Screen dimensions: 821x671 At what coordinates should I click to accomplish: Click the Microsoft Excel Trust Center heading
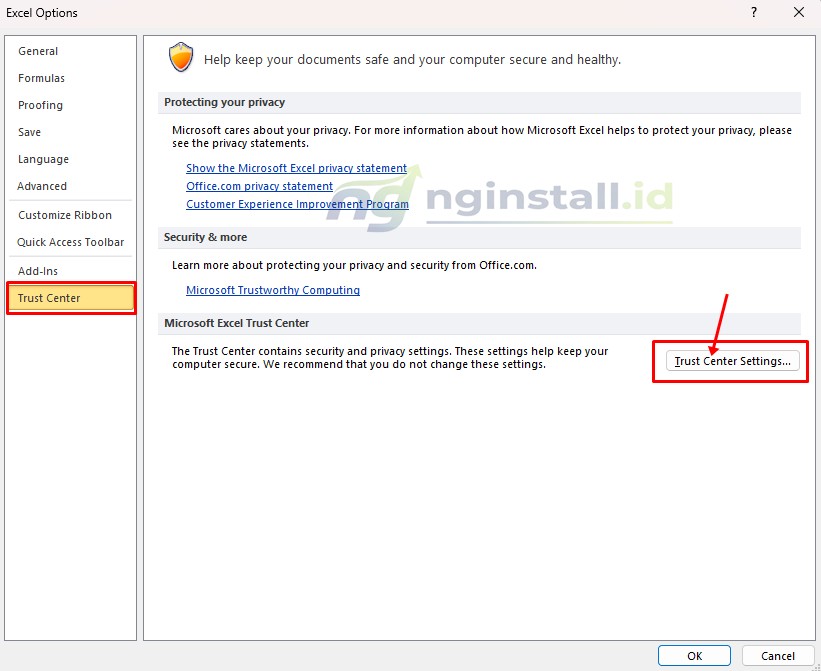pos(237,323)
